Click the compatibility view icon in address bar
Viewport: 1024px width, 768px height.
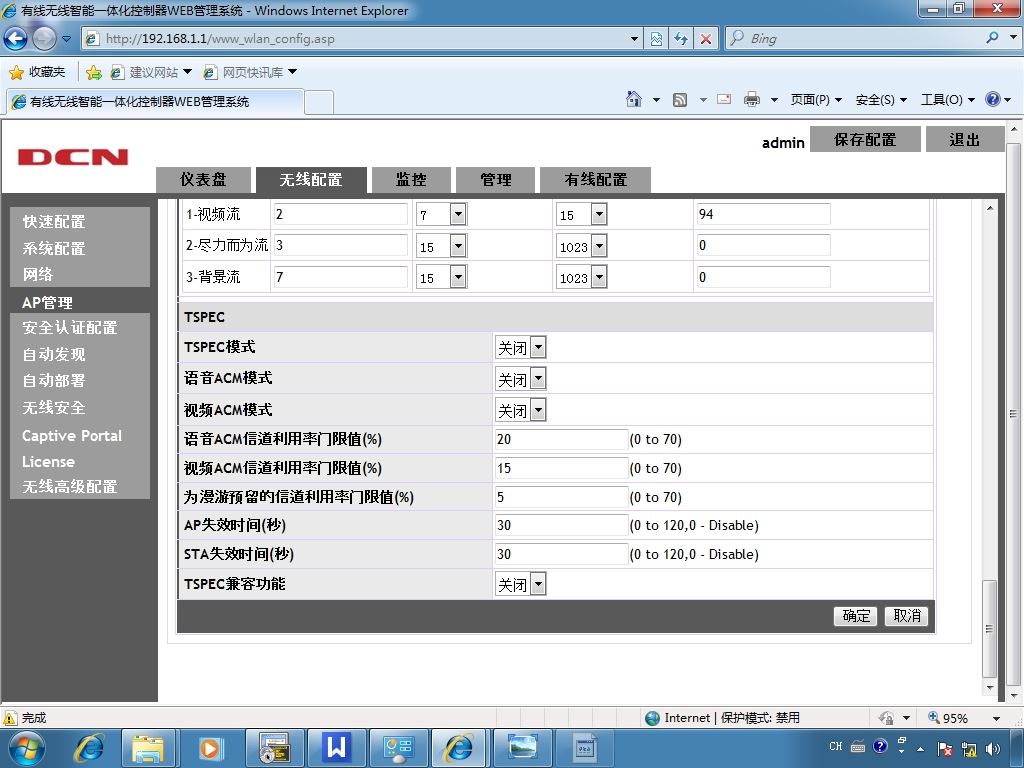(x=656, y=39)
